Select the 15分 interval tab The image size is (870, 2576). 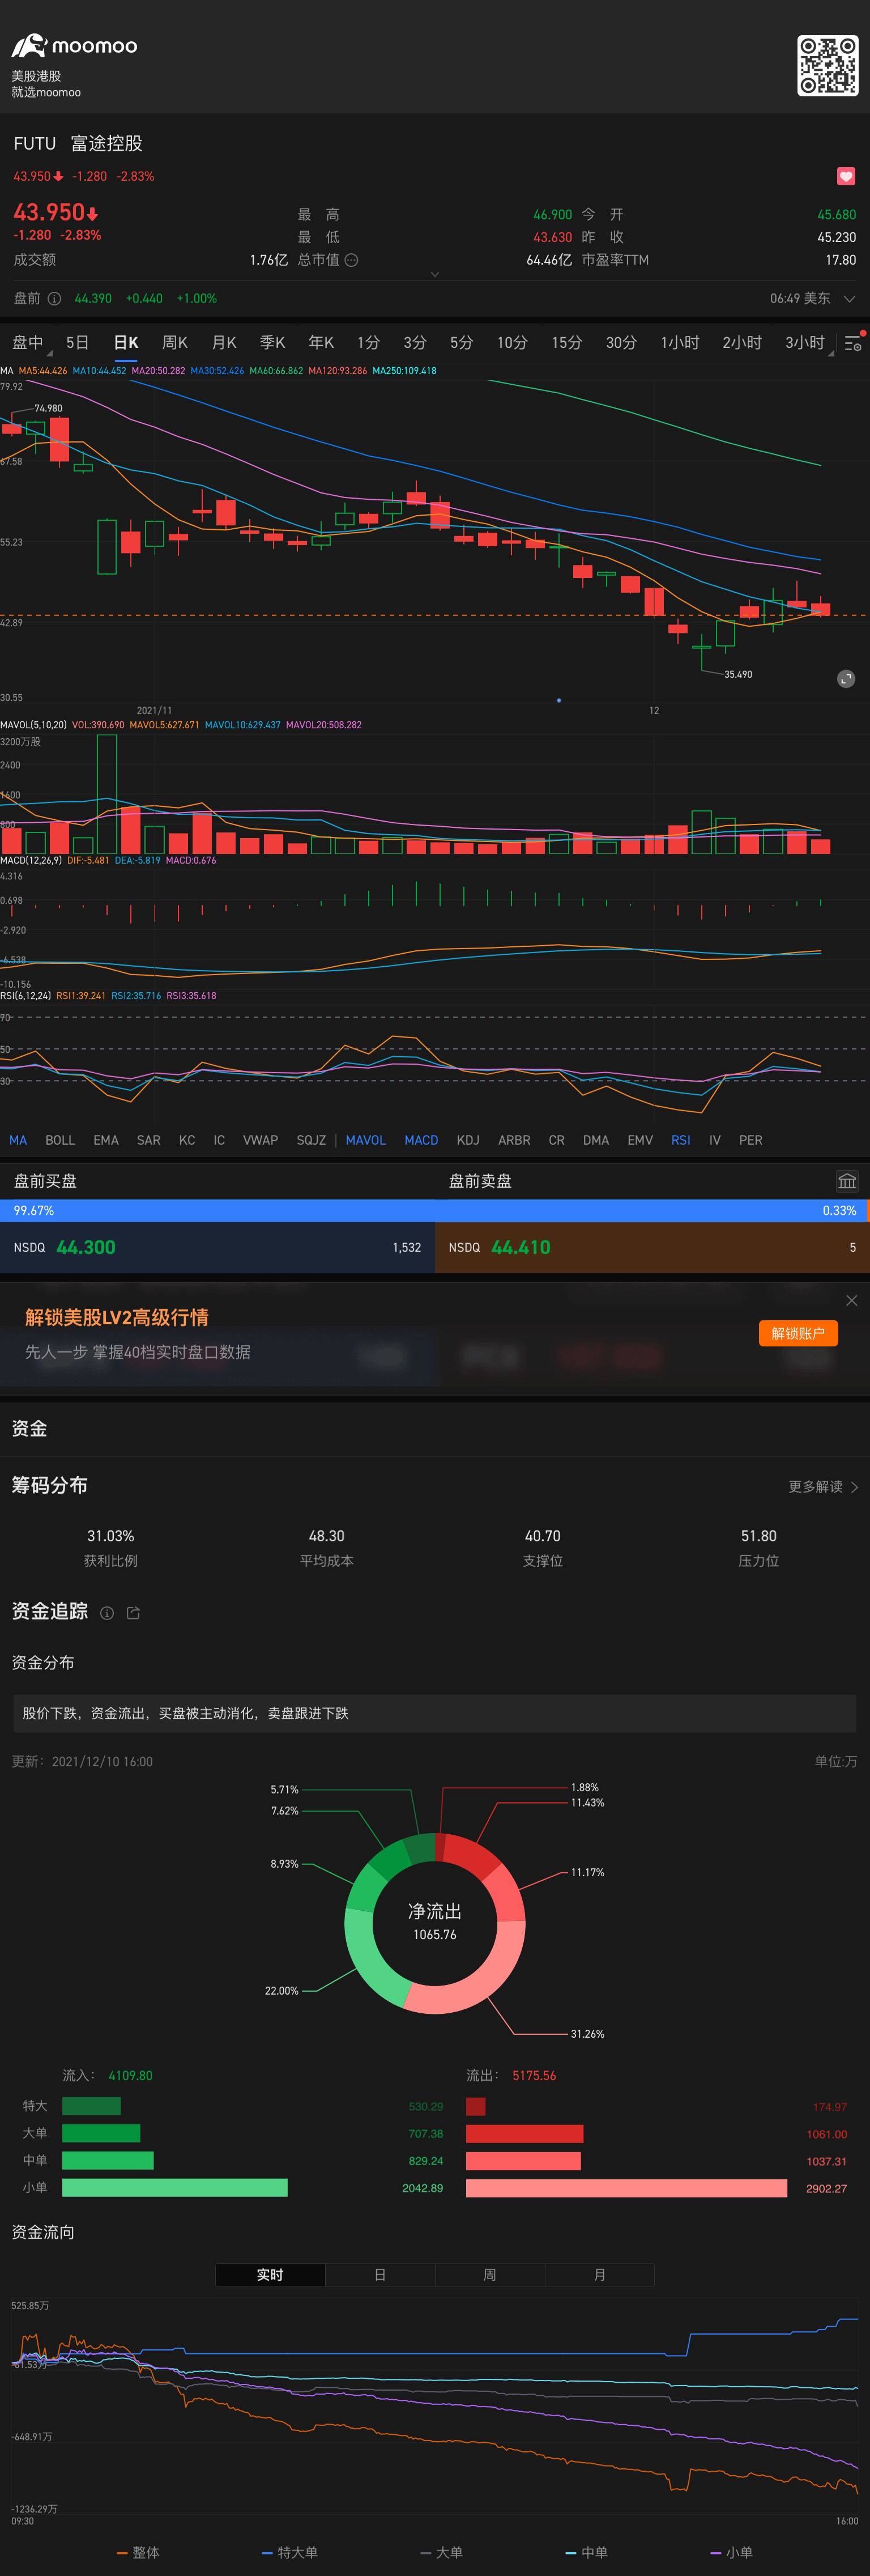[566, 343]
